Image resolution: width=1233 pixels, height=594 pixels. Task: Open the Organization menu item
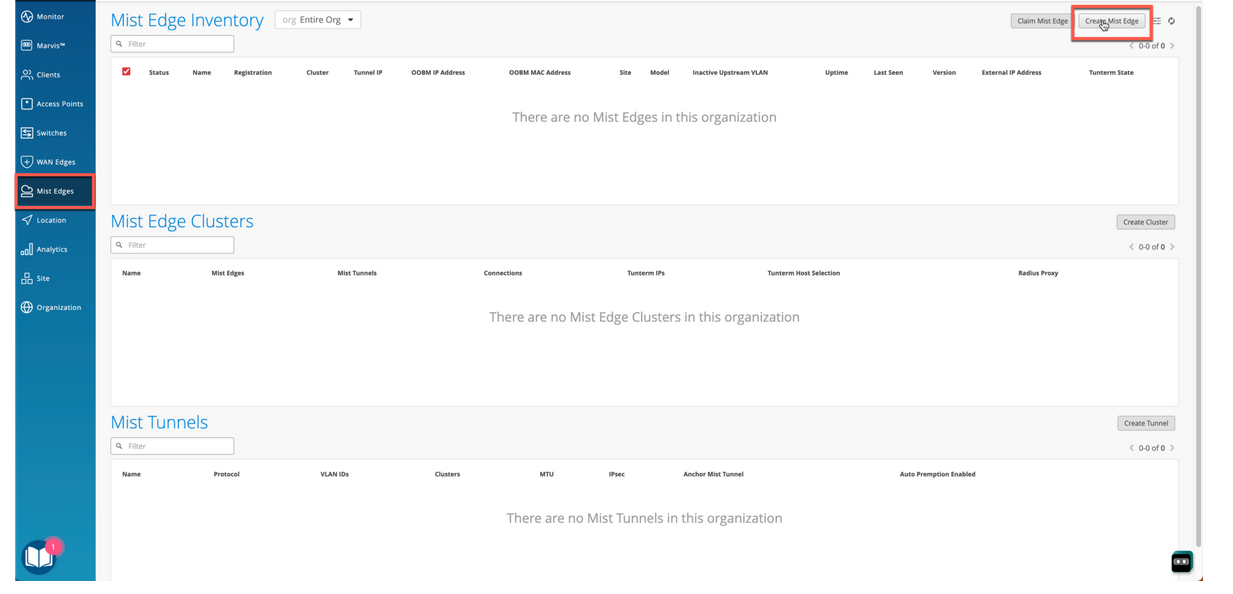click(58, 307)
